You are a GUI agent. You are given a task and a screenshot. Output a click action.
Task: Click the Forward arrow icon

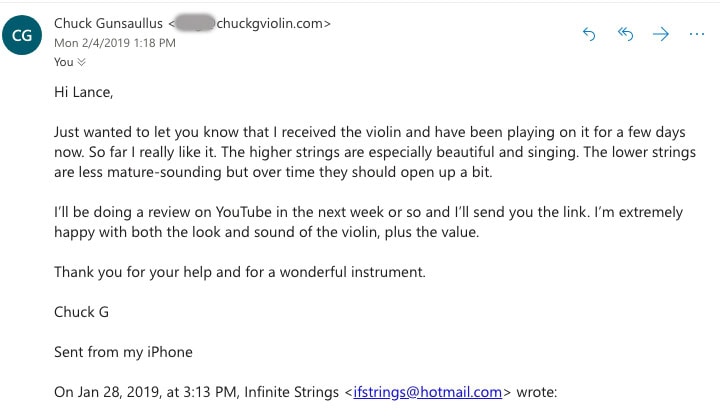tap(660, 34)
